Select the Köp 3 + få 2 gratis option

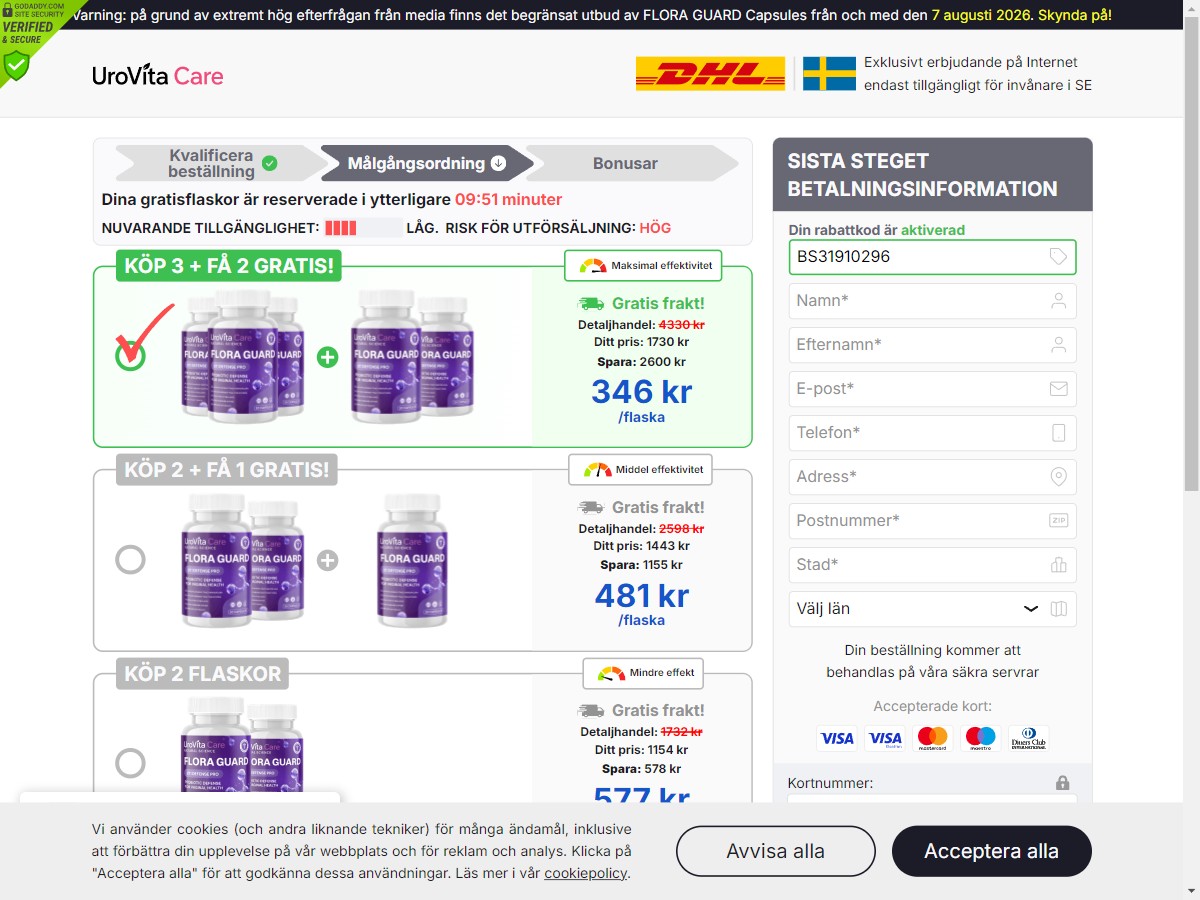pos(130,357)
